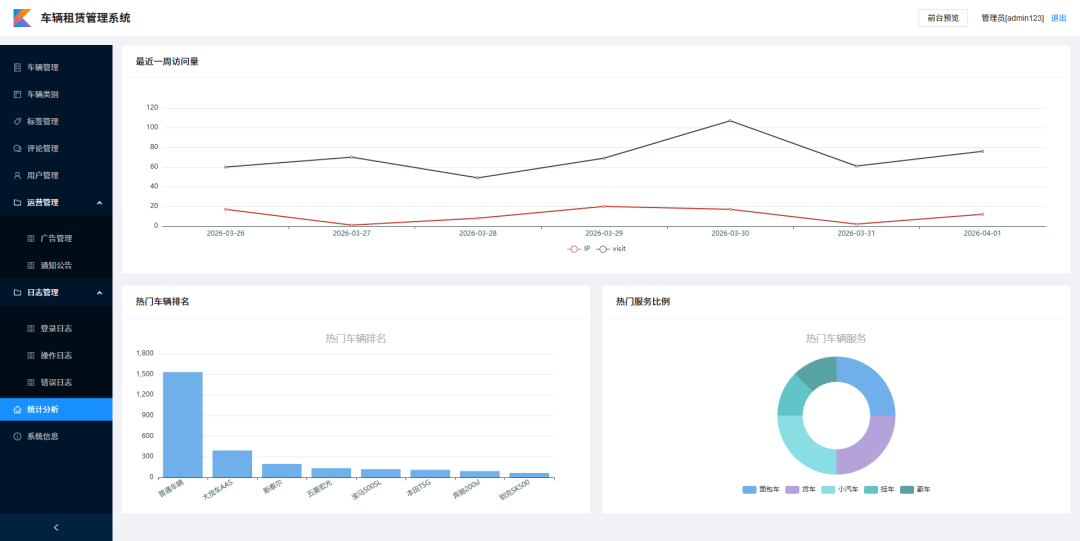The width and height of the screenshot is (1080, 541).
Task: Click the 奔驰200sl bar in the ranking chart
Action: click(x=480, y=474)
